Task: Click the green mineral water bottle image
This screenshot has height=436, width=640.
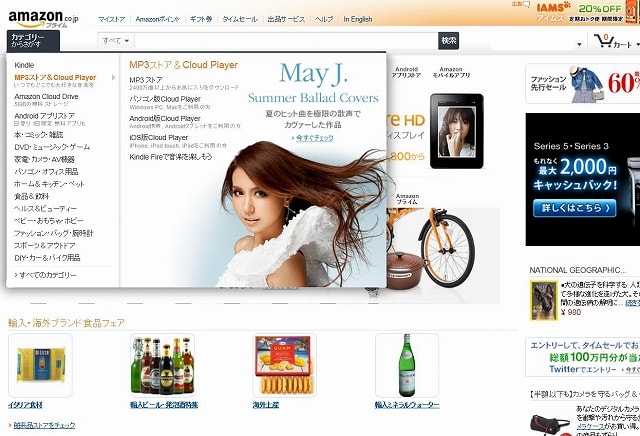Action: [407, 365]
